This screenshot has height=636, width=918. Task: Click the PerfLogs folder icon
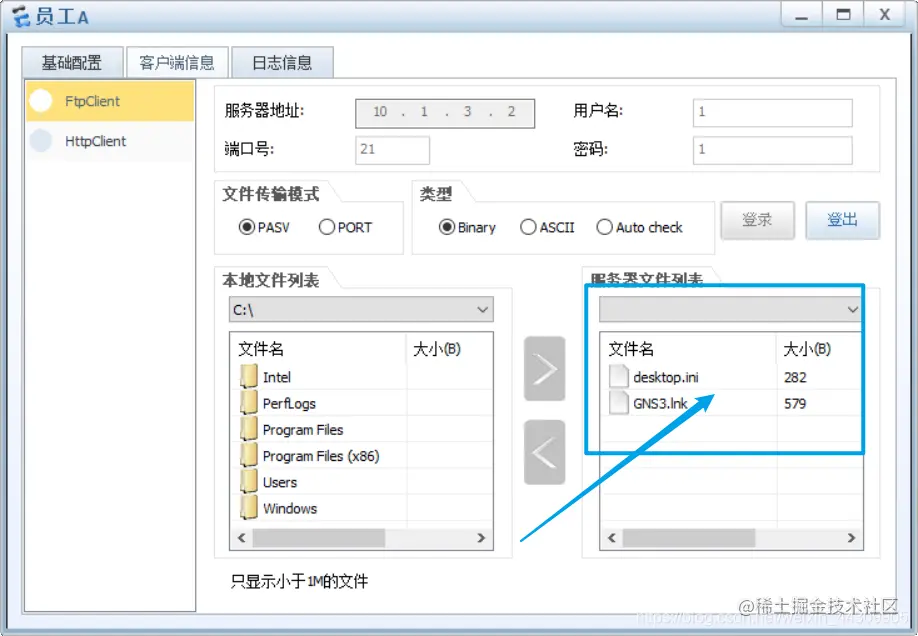click(x=249, y=403)
